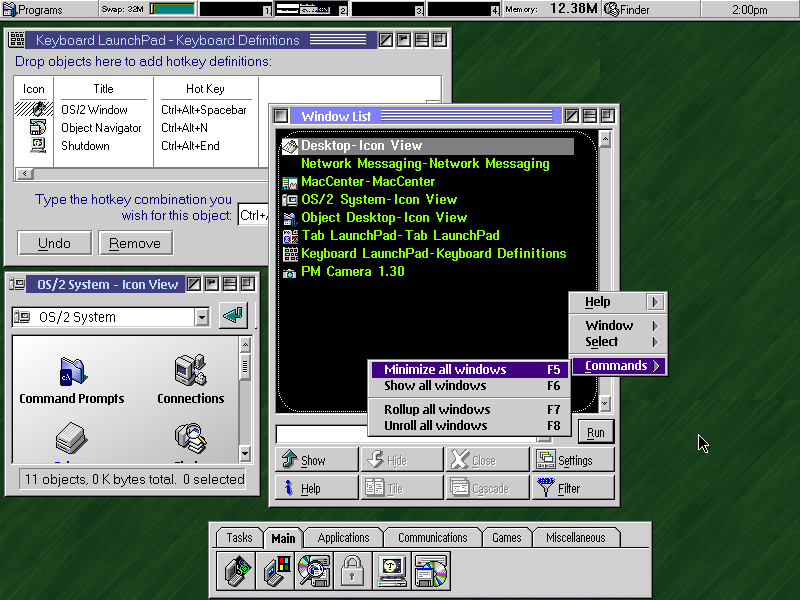This screenshot has height=600, width=800.
Task: Open the Communications tab
Action: 433,538
